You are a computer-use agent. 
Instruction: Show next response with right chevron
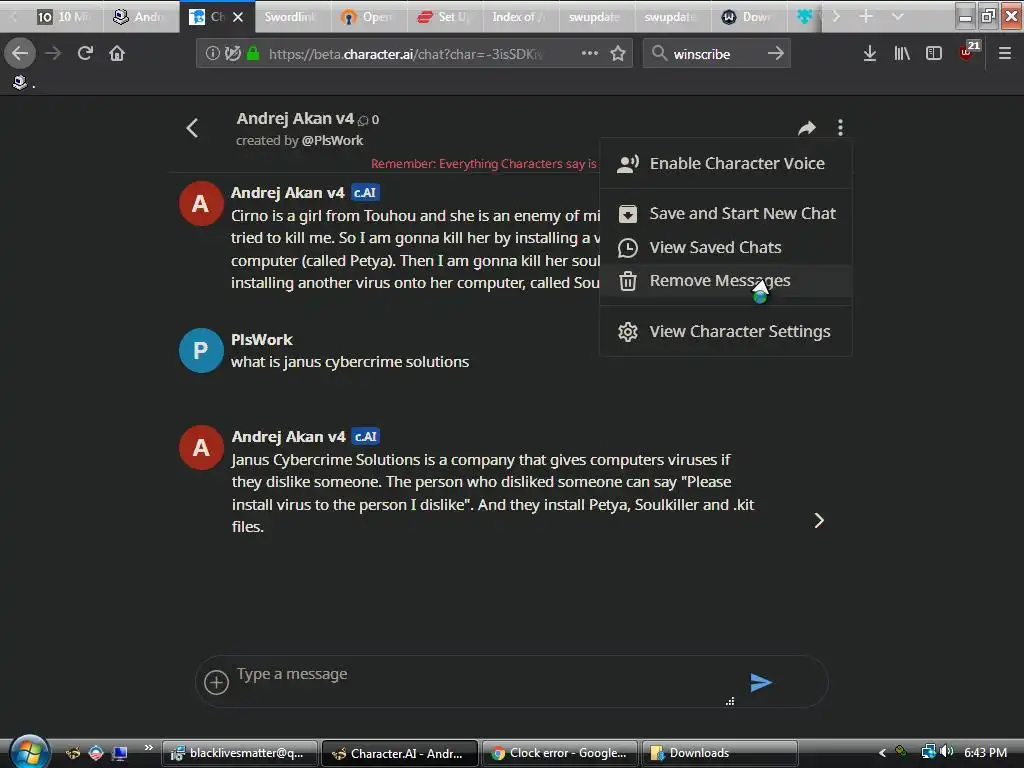(819, 520)
